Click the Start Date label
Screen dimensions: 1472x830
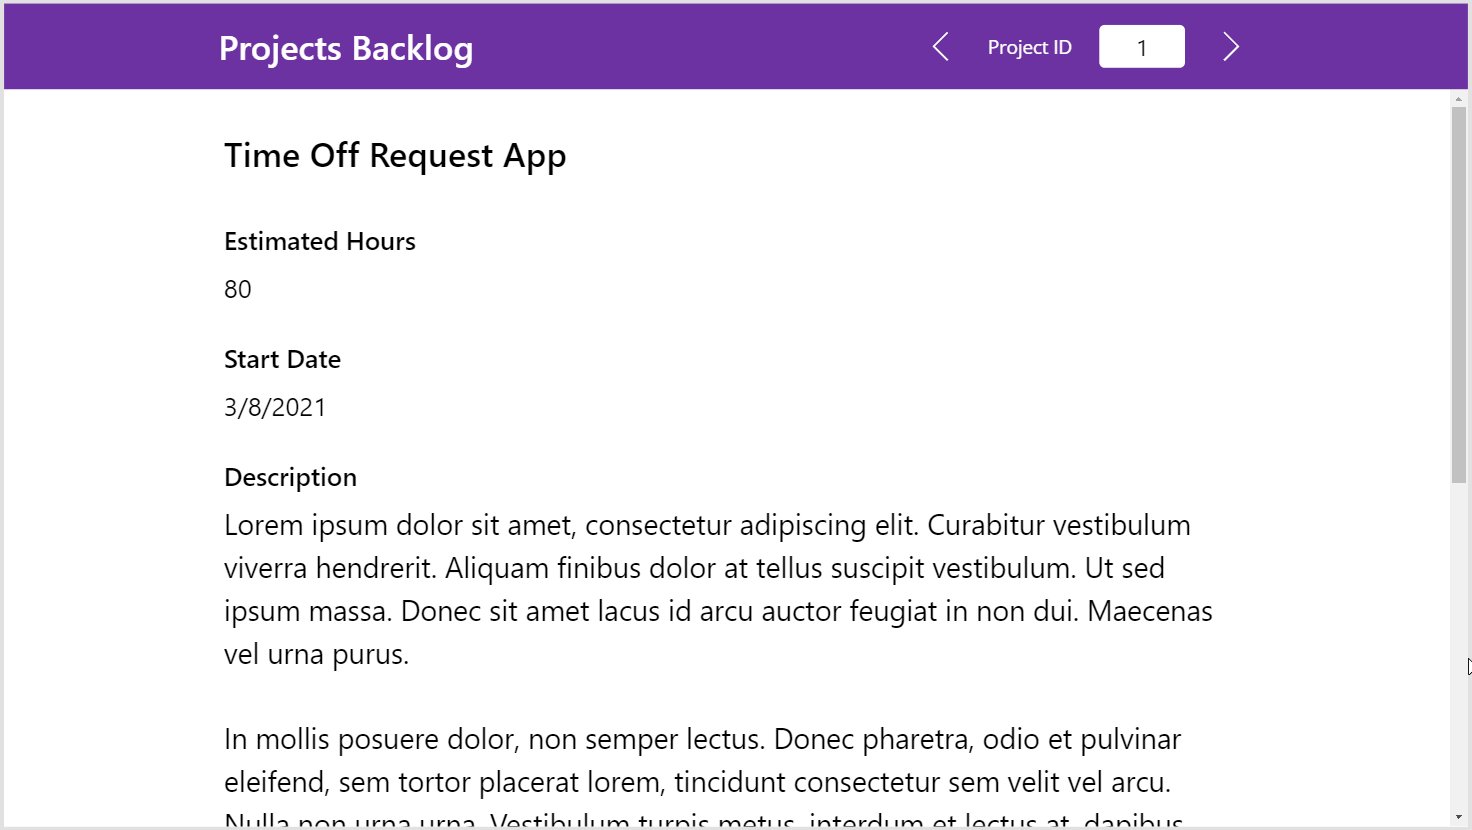pos(282,358)
